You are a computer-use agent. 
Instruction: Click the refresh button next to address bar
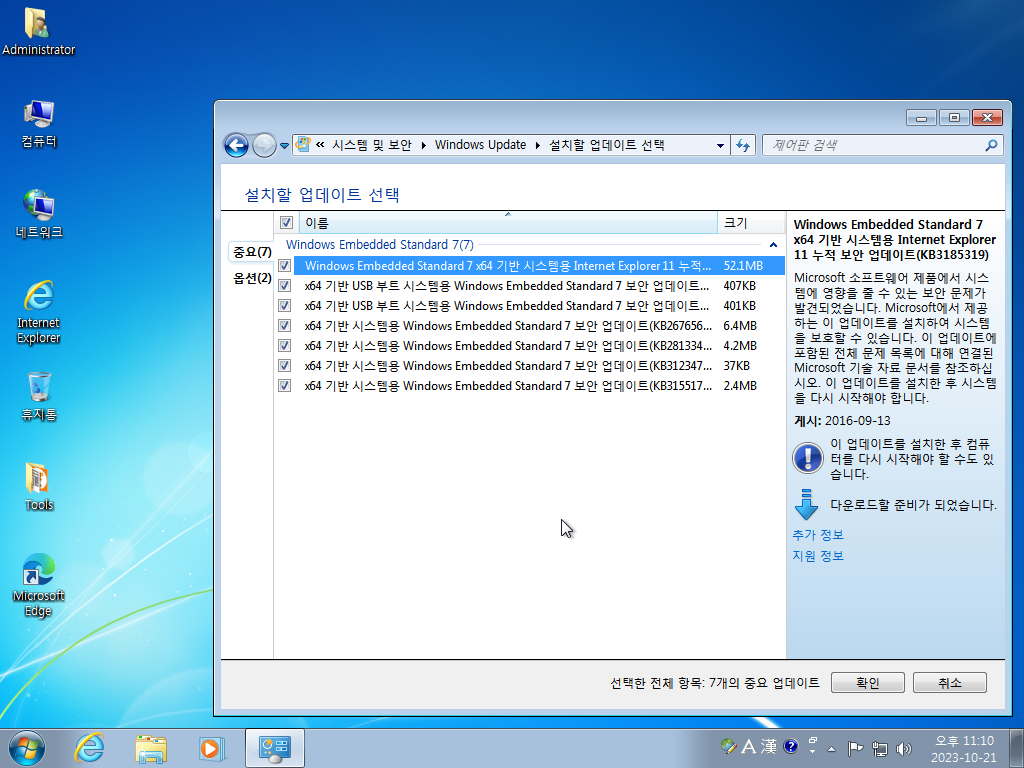[743, 145]
